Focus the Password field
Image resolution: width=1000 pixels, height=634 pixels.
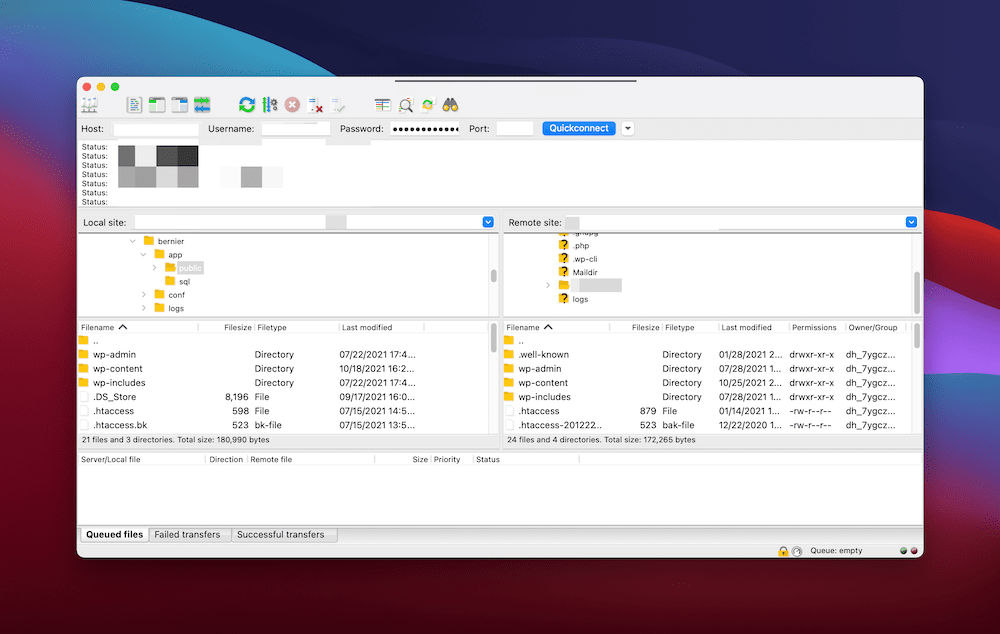click(425, 129)
